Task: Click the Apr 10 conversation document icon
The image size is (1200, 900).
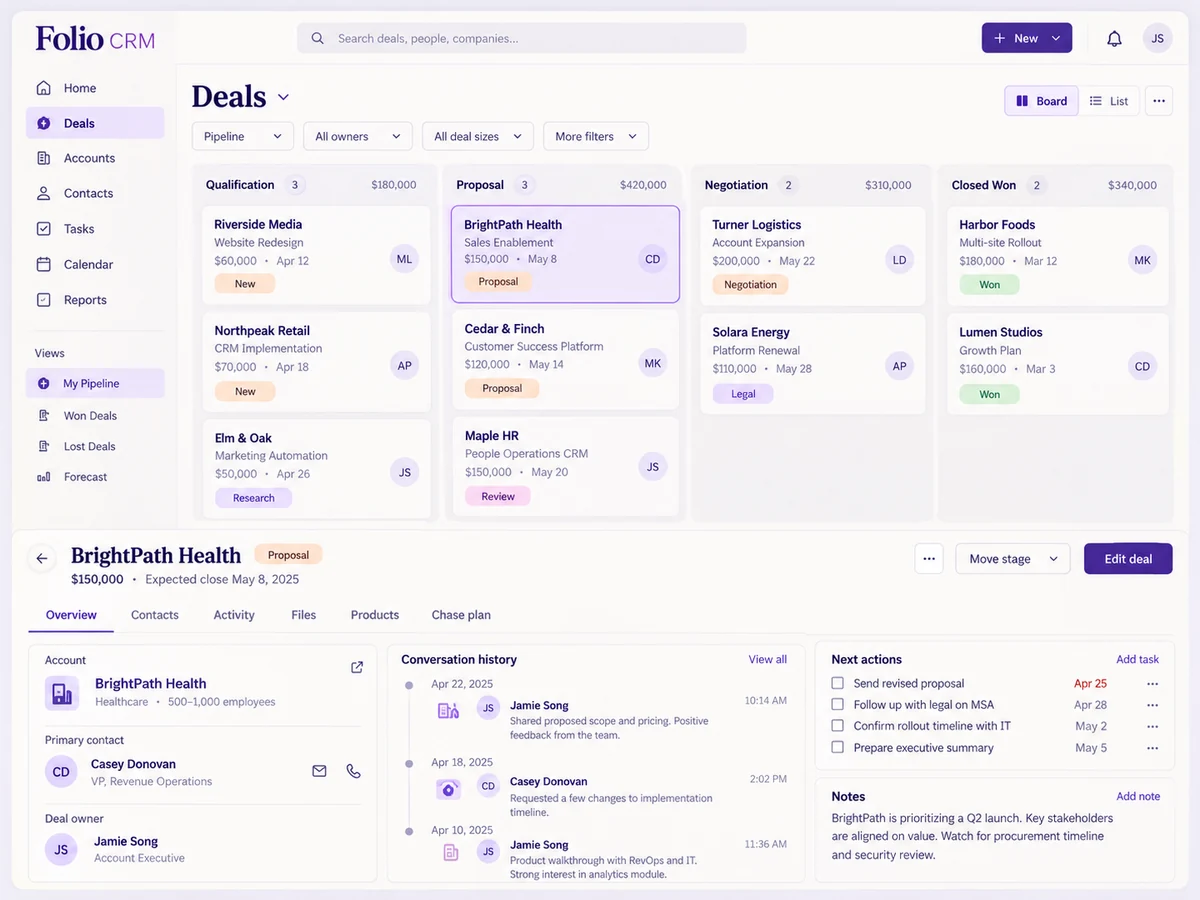Action: (x=450, y=852)
